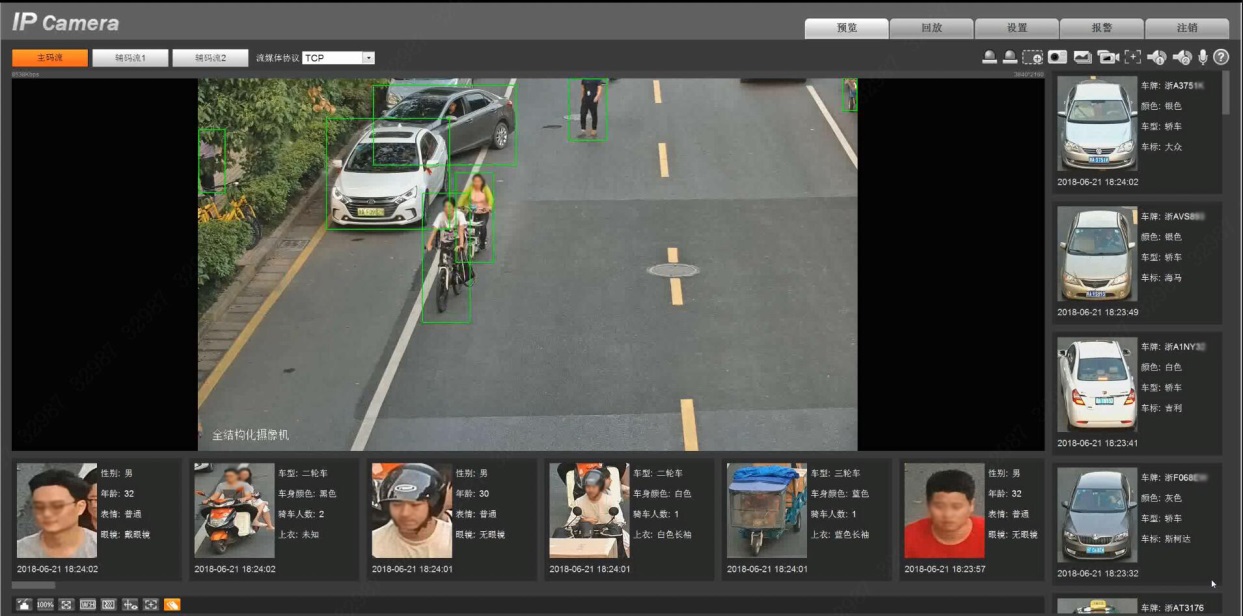Select the 辅码流2 sub stream button
1243x616 pixels.
210,58
